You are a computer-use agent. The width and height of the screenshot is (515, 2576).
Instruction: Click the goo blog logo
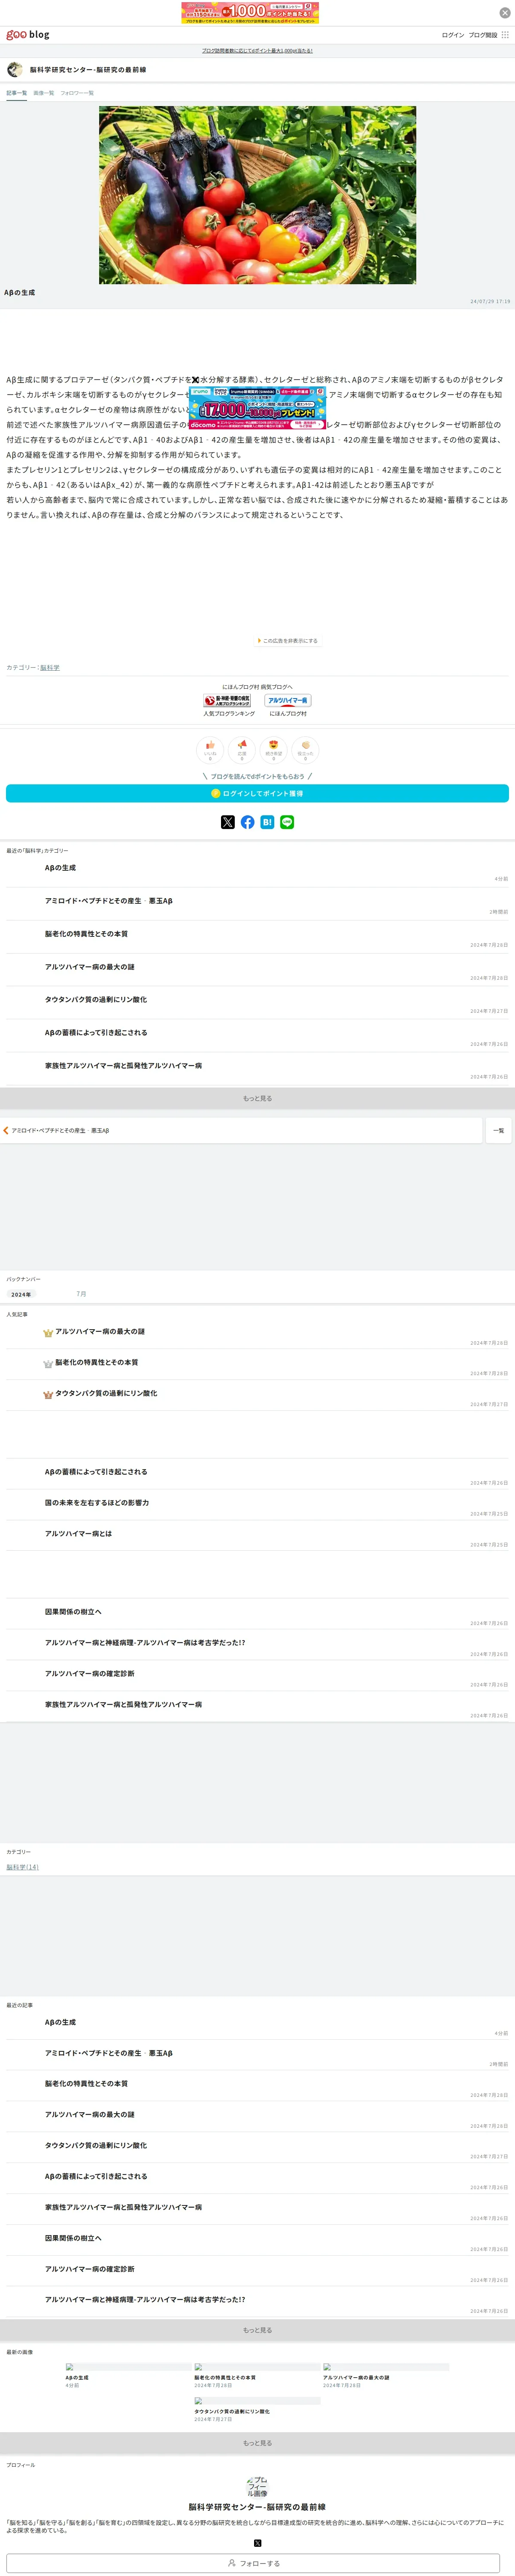(28, 35)
